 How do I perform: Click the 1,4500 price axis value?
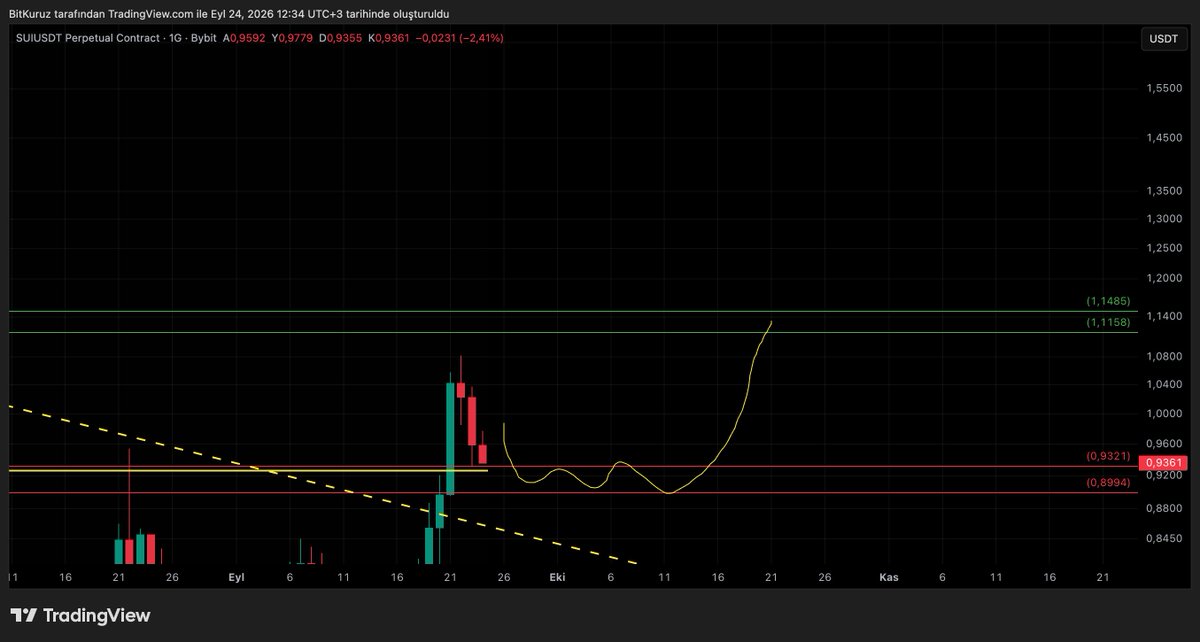[x=1164, y=139]
